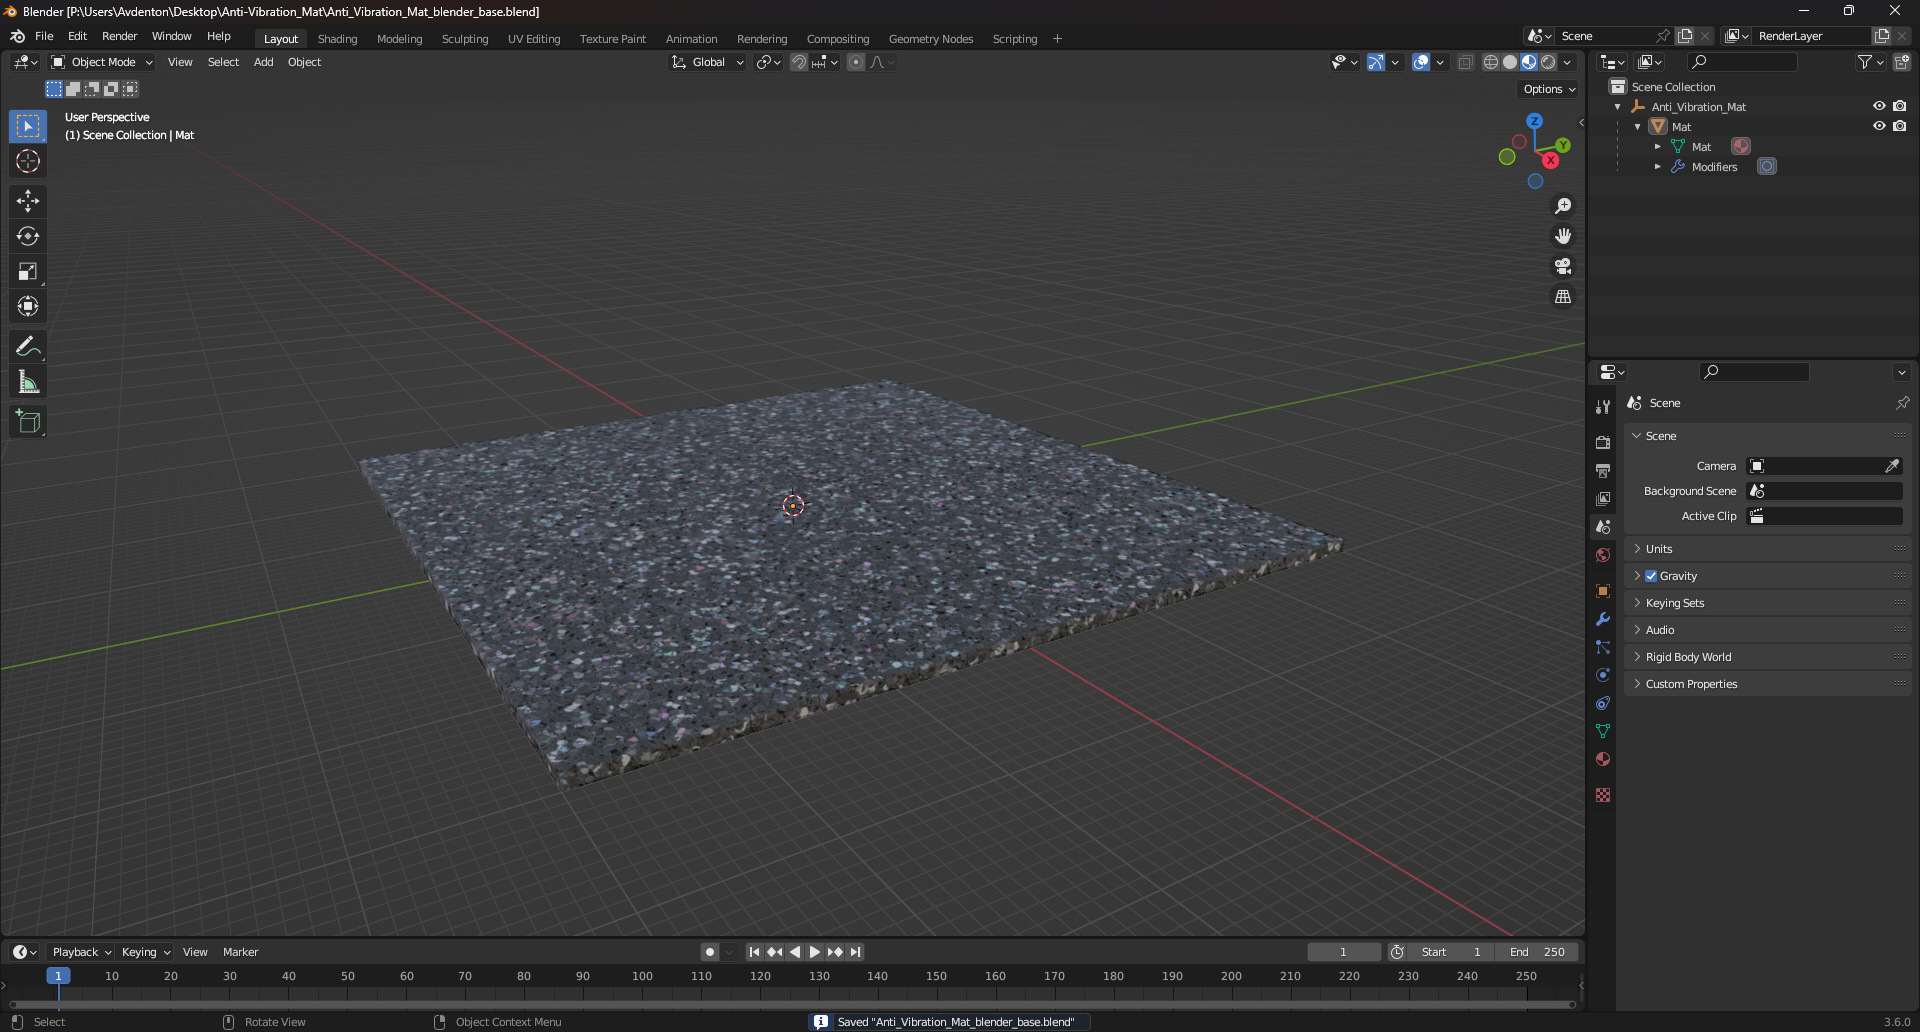Disable Anti_Vibration_Mat collection in renders

1900,106
